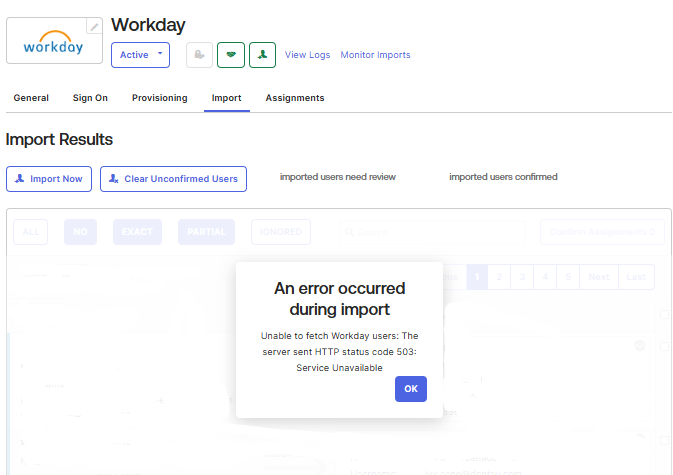This screenshot has height=475, width=673.
Task: Select the PARTIAL match filter
Action: pyautogui.click(x=206, y=232)
